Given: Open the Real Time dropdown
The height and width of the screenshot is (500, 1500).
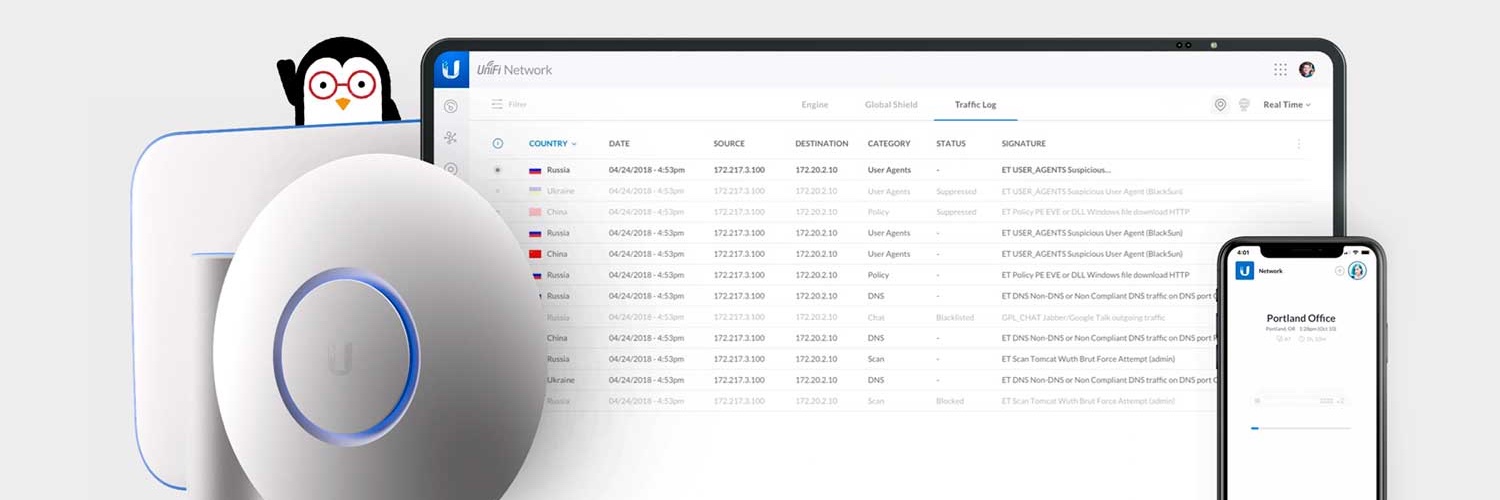Looking at the screenshot, I should (1287, 104).
